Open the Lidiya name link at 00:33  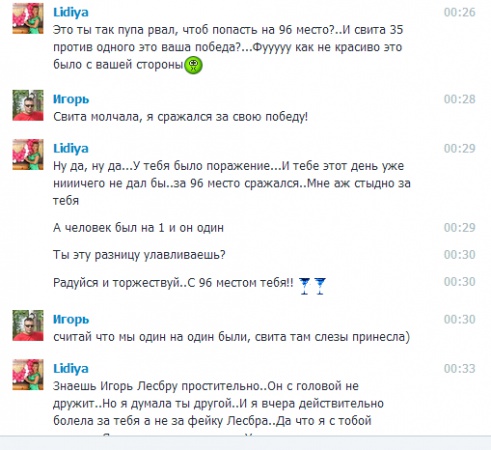[x=71, y=369]
